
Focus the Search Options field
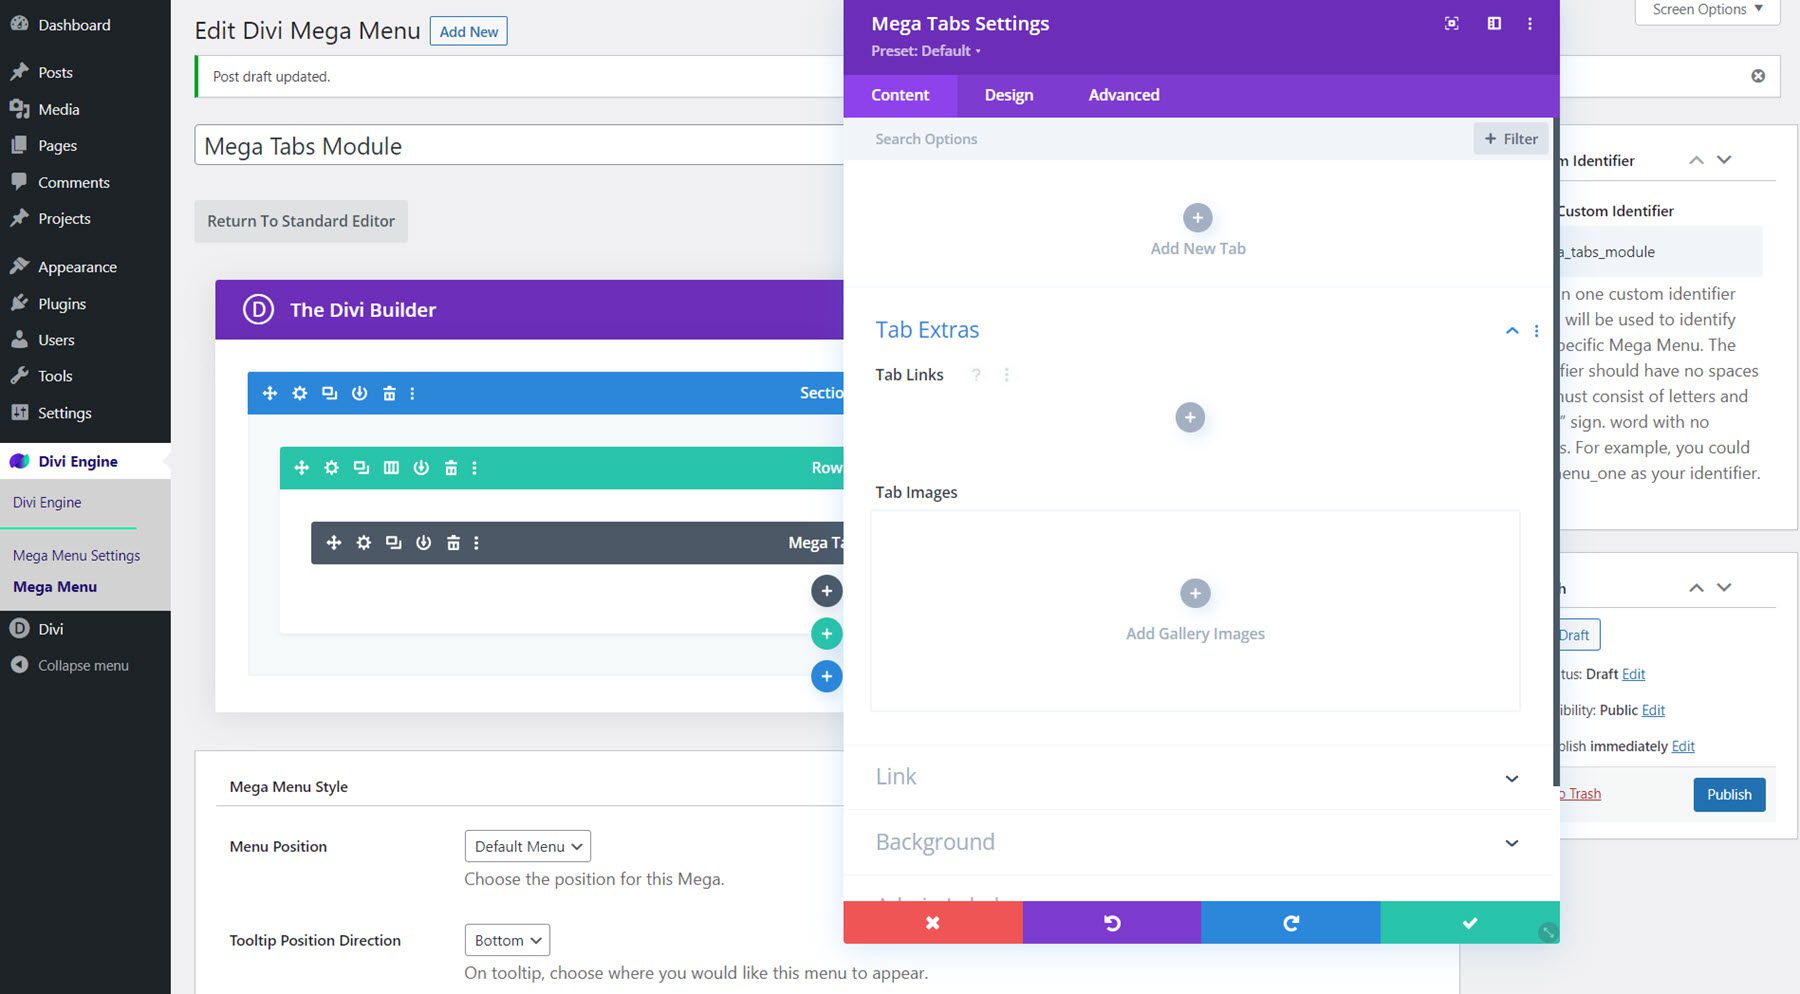tap(1160, 139)
